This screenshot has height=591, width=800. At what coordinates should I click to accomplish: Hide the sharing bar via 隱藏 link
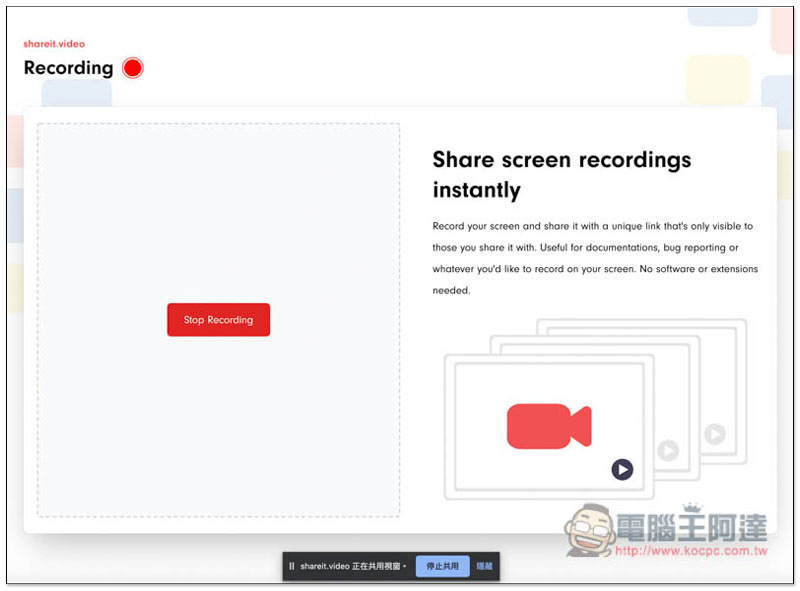click(x=484, y=566)
